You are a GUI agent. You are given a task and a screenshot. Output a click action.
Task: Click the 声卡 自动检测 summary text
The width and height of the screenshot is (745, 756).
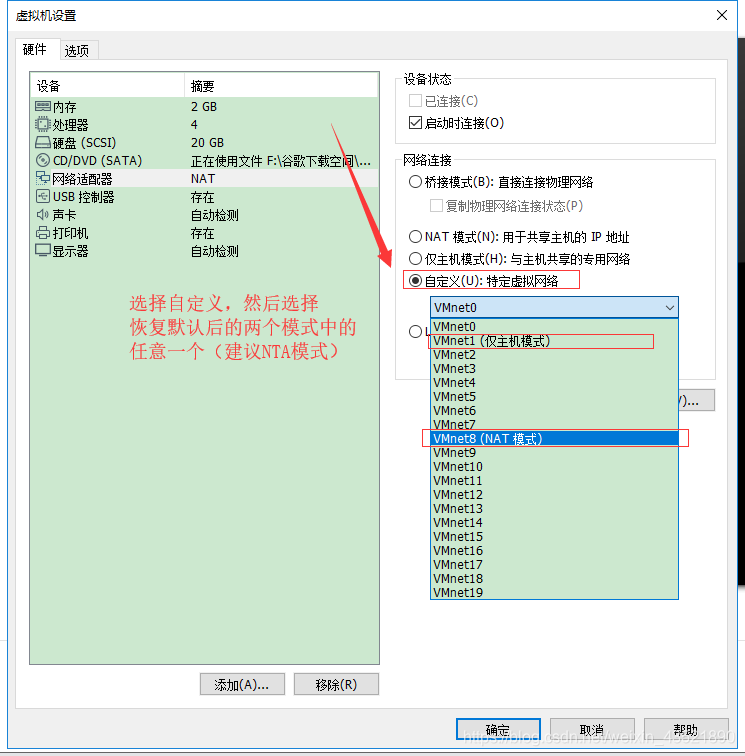(215, 215)
